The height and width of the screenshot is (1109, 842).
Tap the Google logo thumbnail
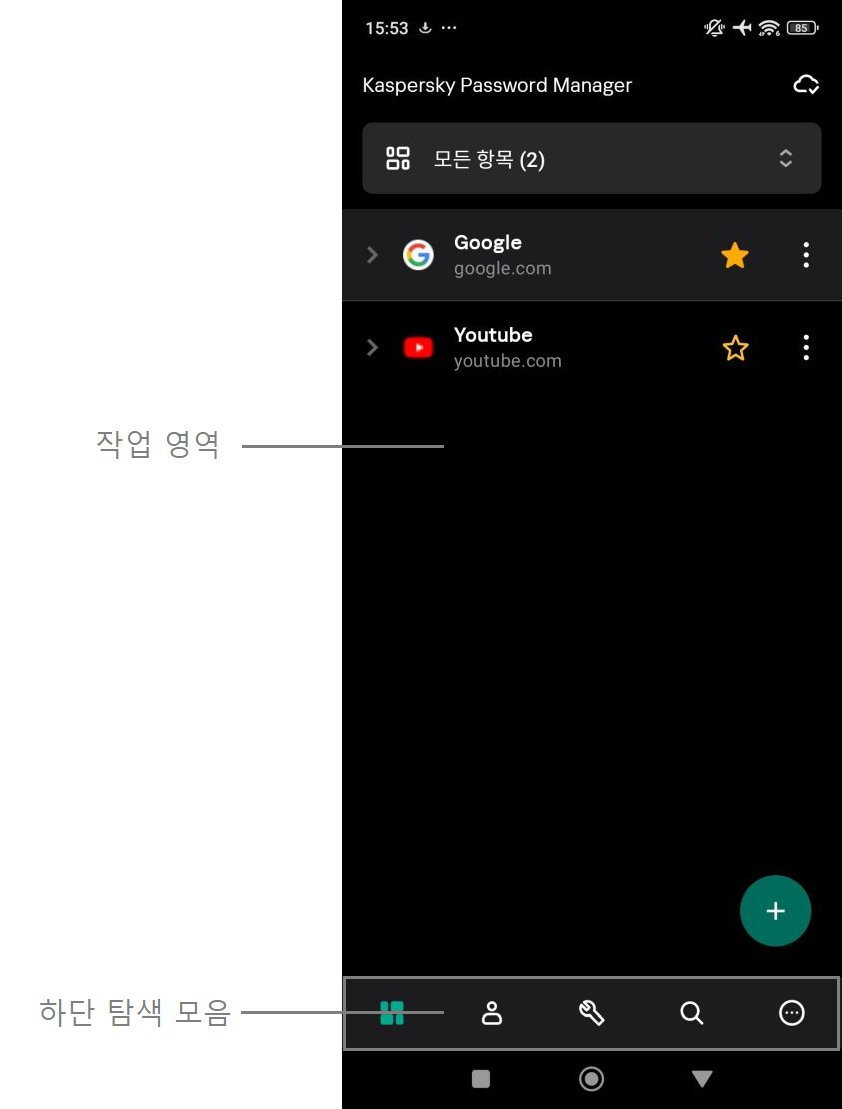[418, 255]
